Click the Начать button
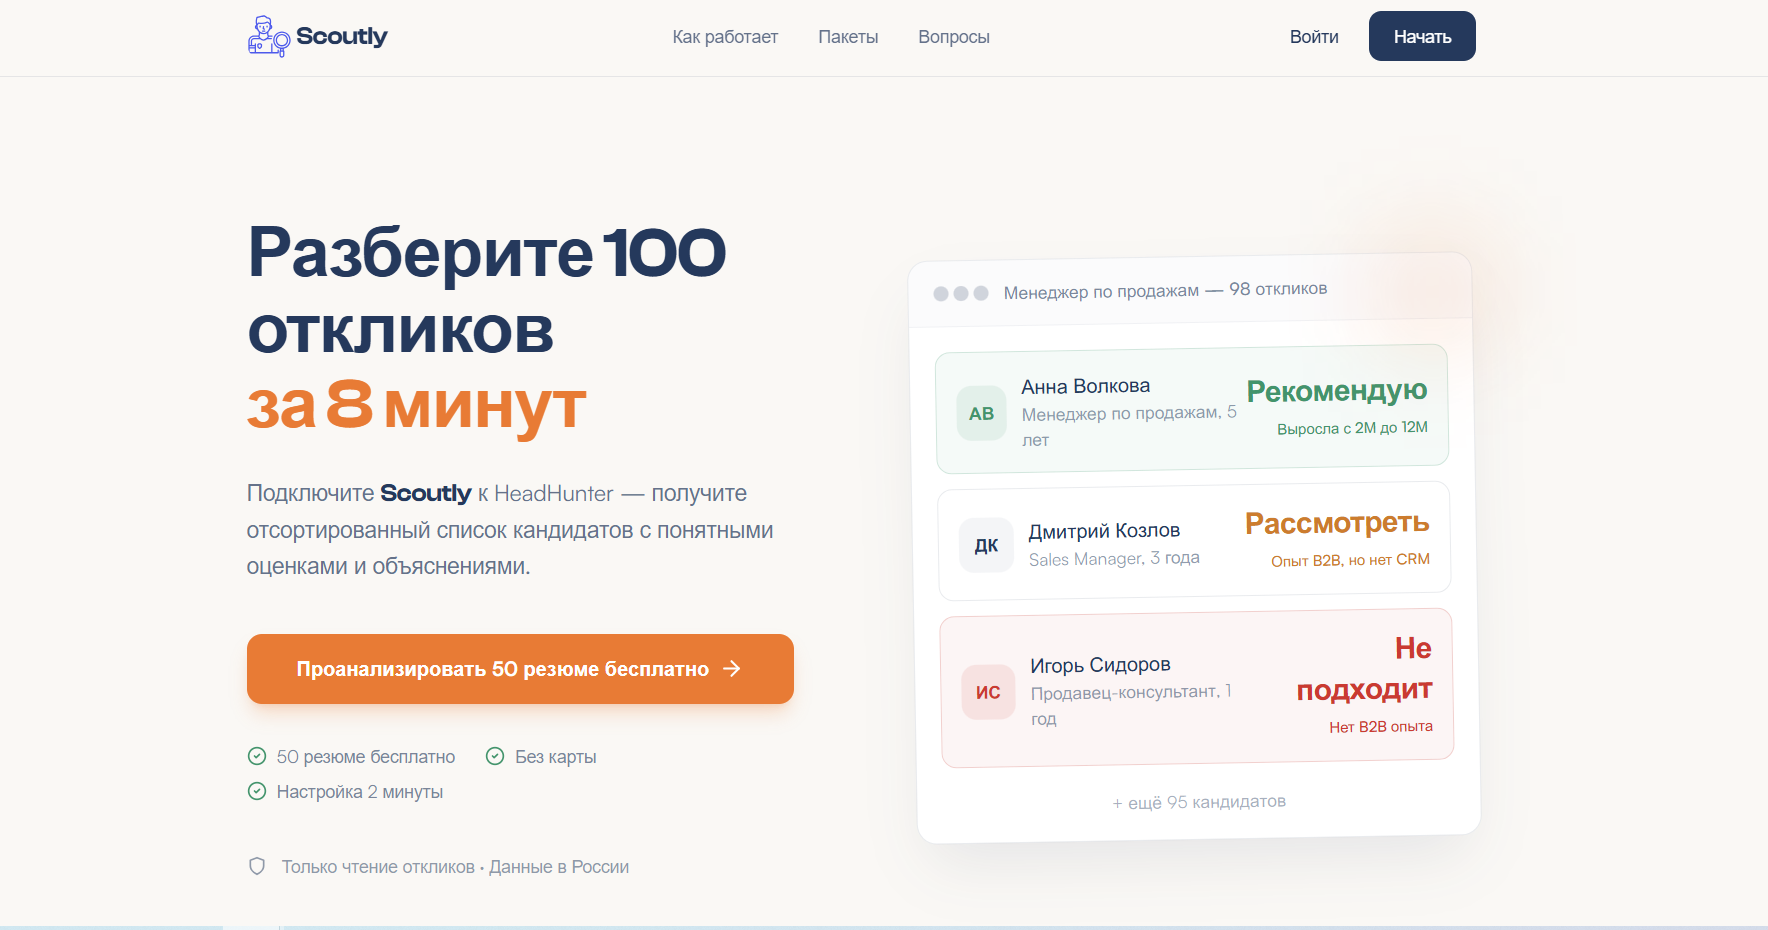 pyautogui.click(x=1422, y=36)
